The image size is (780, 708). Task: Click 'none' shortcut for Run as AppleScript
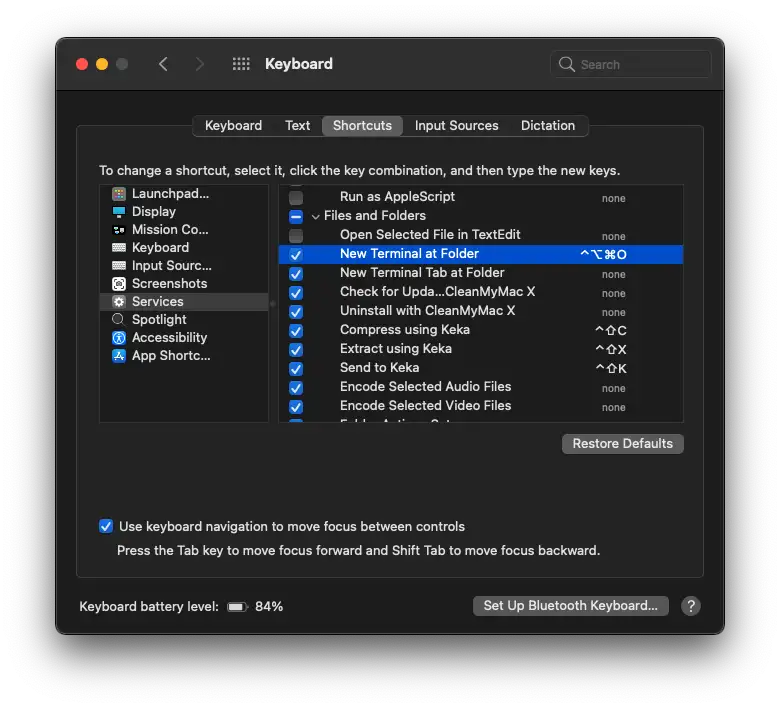pos(613,198)
